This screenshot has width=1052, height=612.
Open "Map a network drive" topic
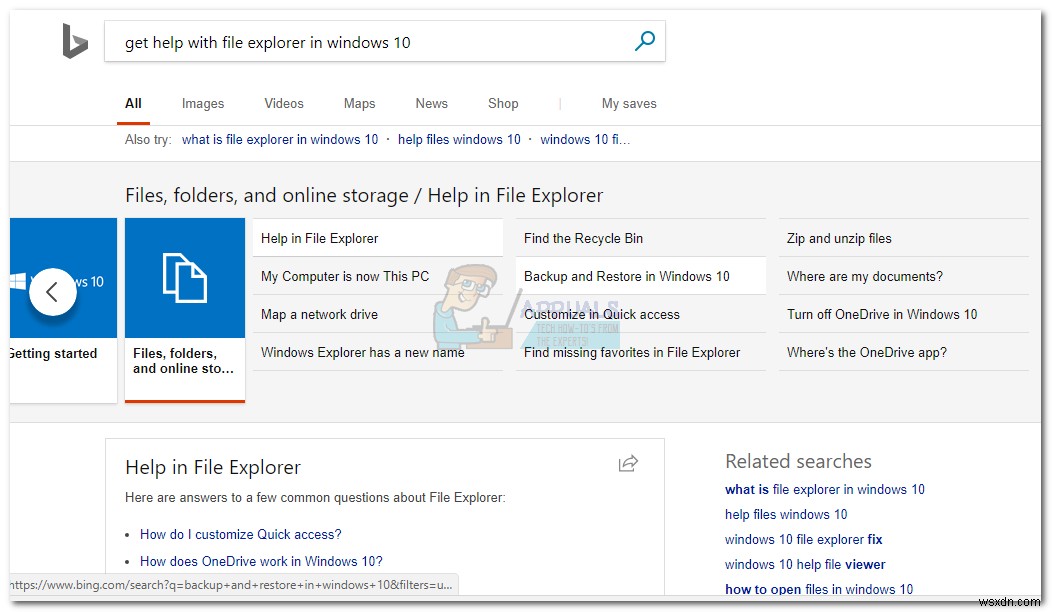point(319,315)
